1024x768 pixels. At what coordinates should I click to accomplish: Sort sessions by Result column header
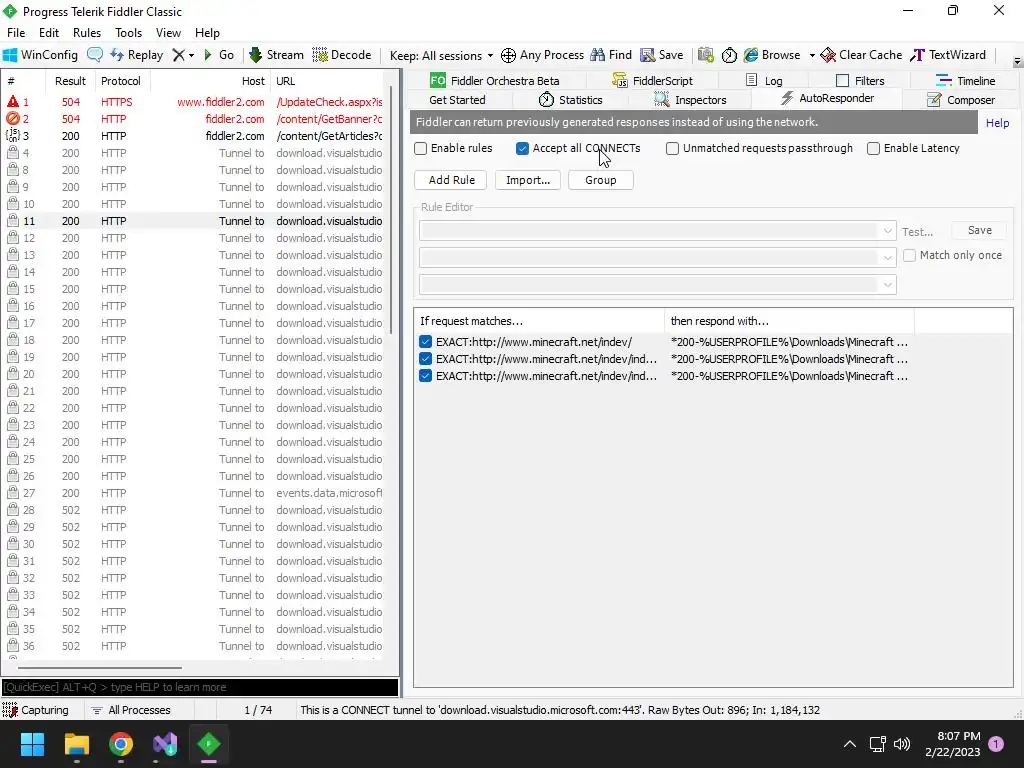(71, 81)
